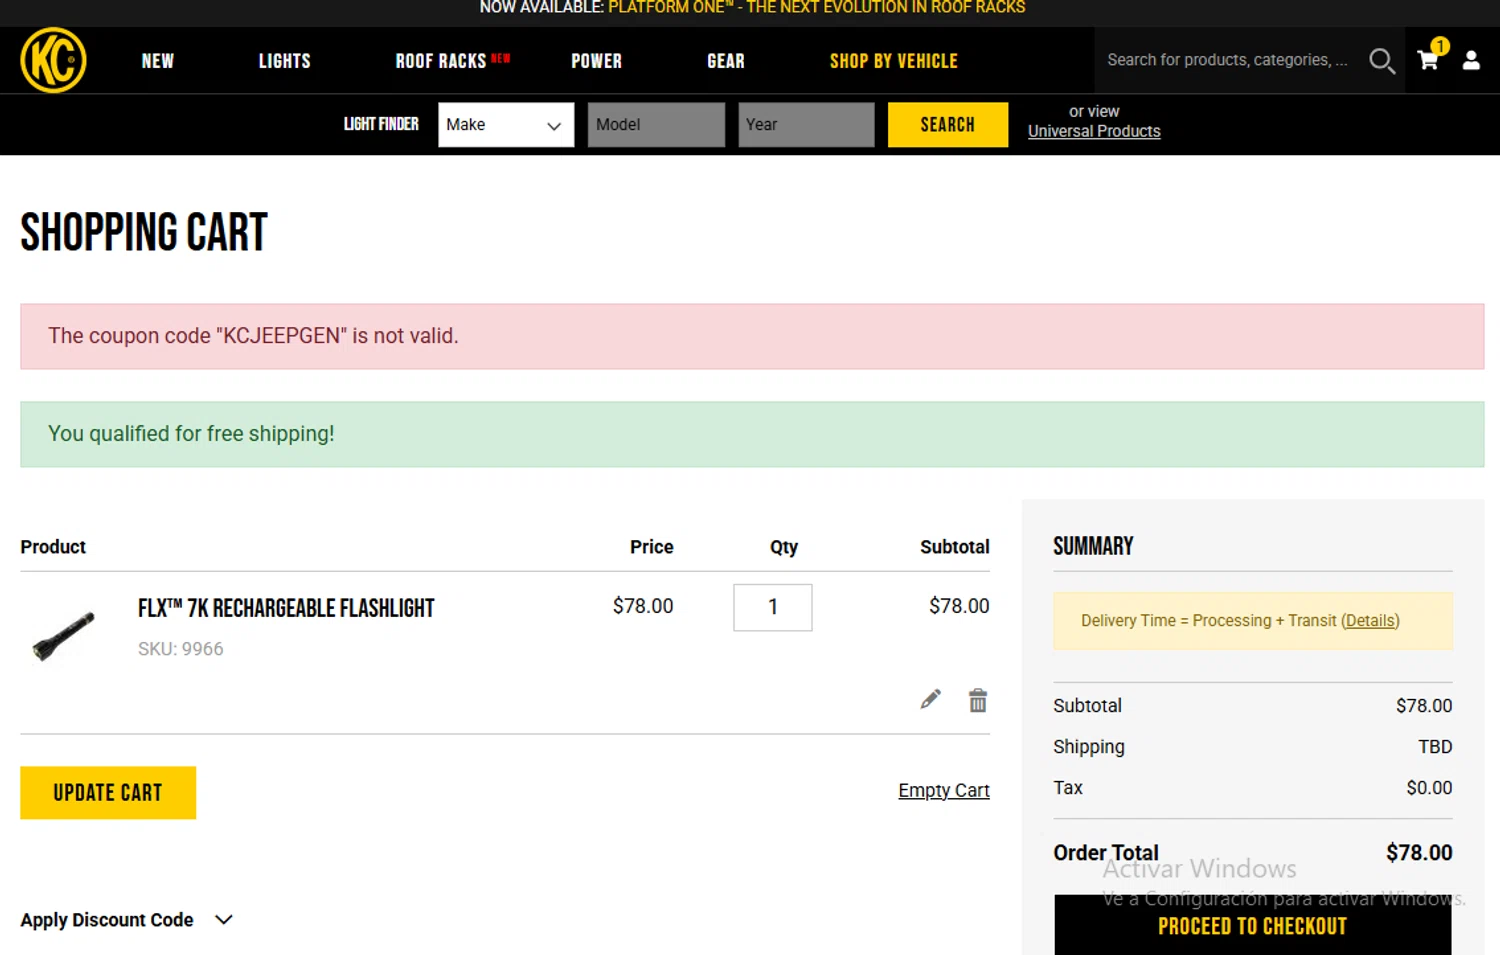Open the NEW menu
Viewport: 1500px width, 955px height.
(x=158, y=61)
